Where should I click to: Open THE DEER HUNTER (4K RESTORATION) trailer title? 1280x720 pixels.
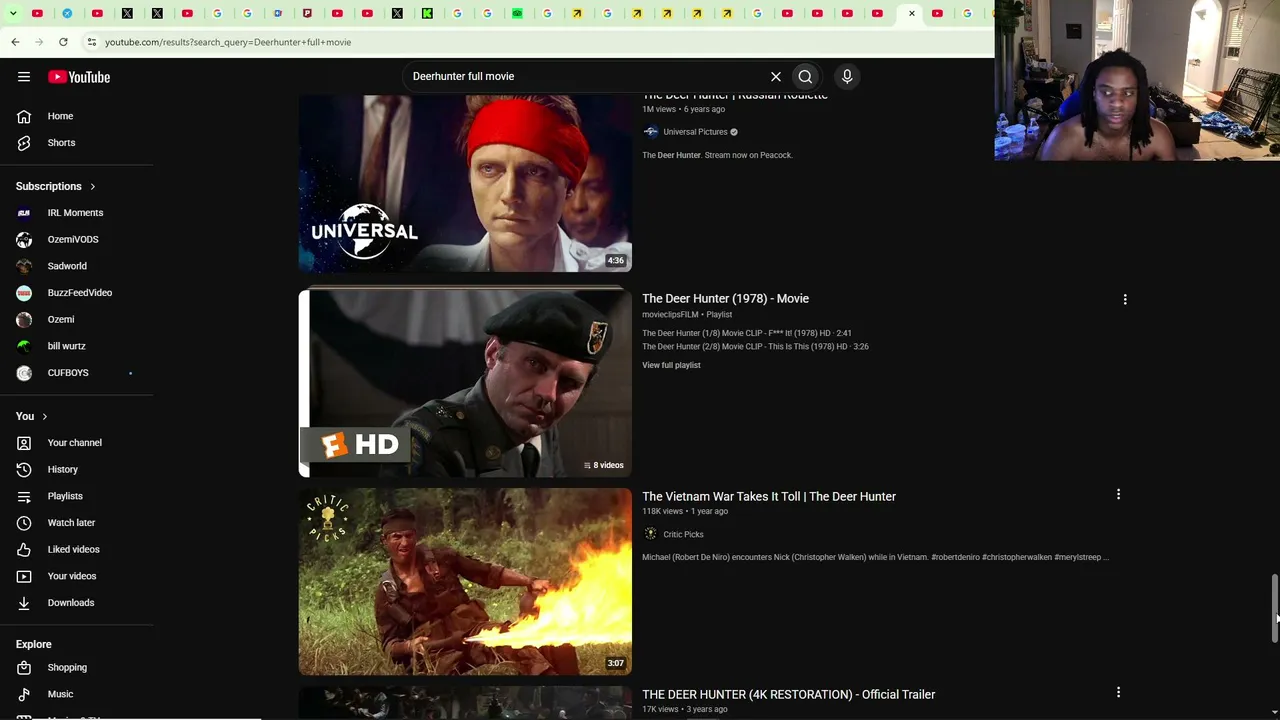(x=788, y=694)
